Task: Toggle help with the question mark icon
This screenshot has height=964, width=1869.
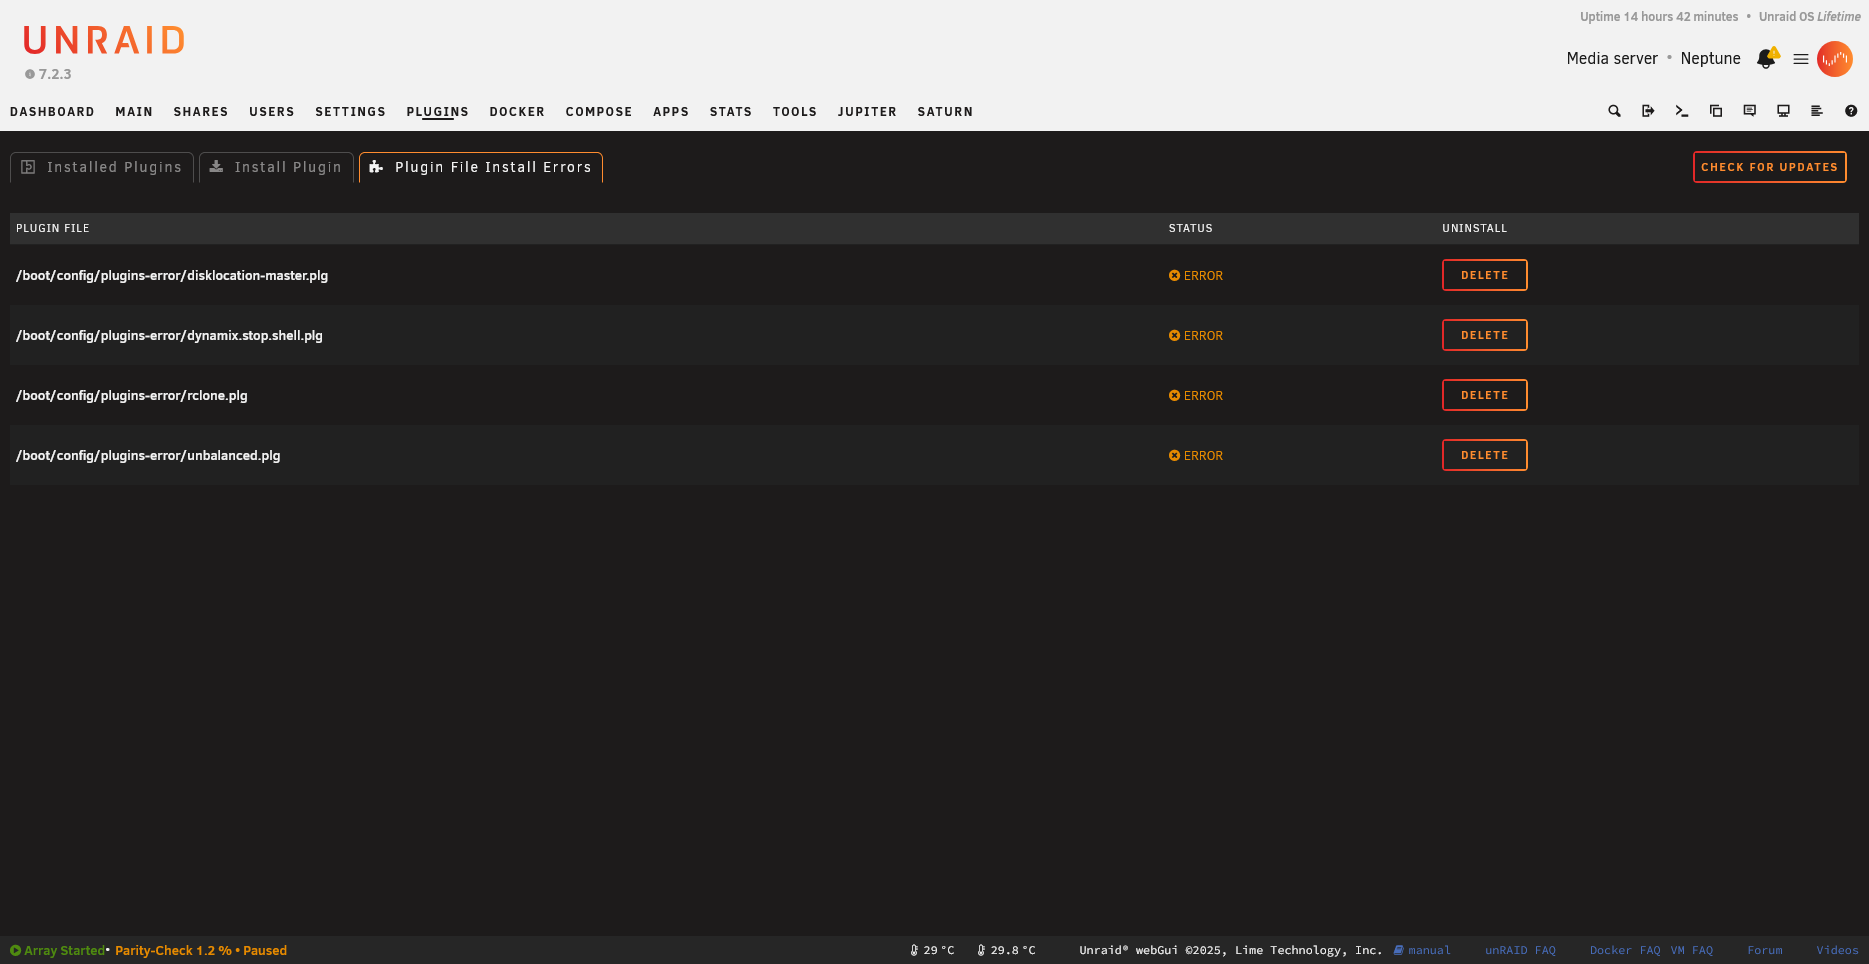Action: point(1851,111)
